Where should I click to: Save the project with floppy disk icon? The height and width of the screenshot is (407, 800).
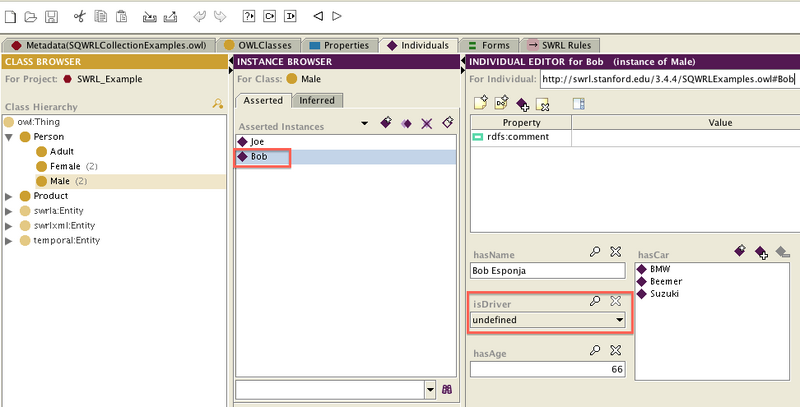pyautogui.click(x=51, y=17)
